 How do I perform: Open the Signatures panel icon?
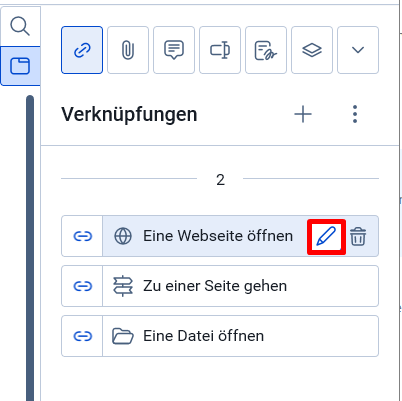(x=266, y=50)
